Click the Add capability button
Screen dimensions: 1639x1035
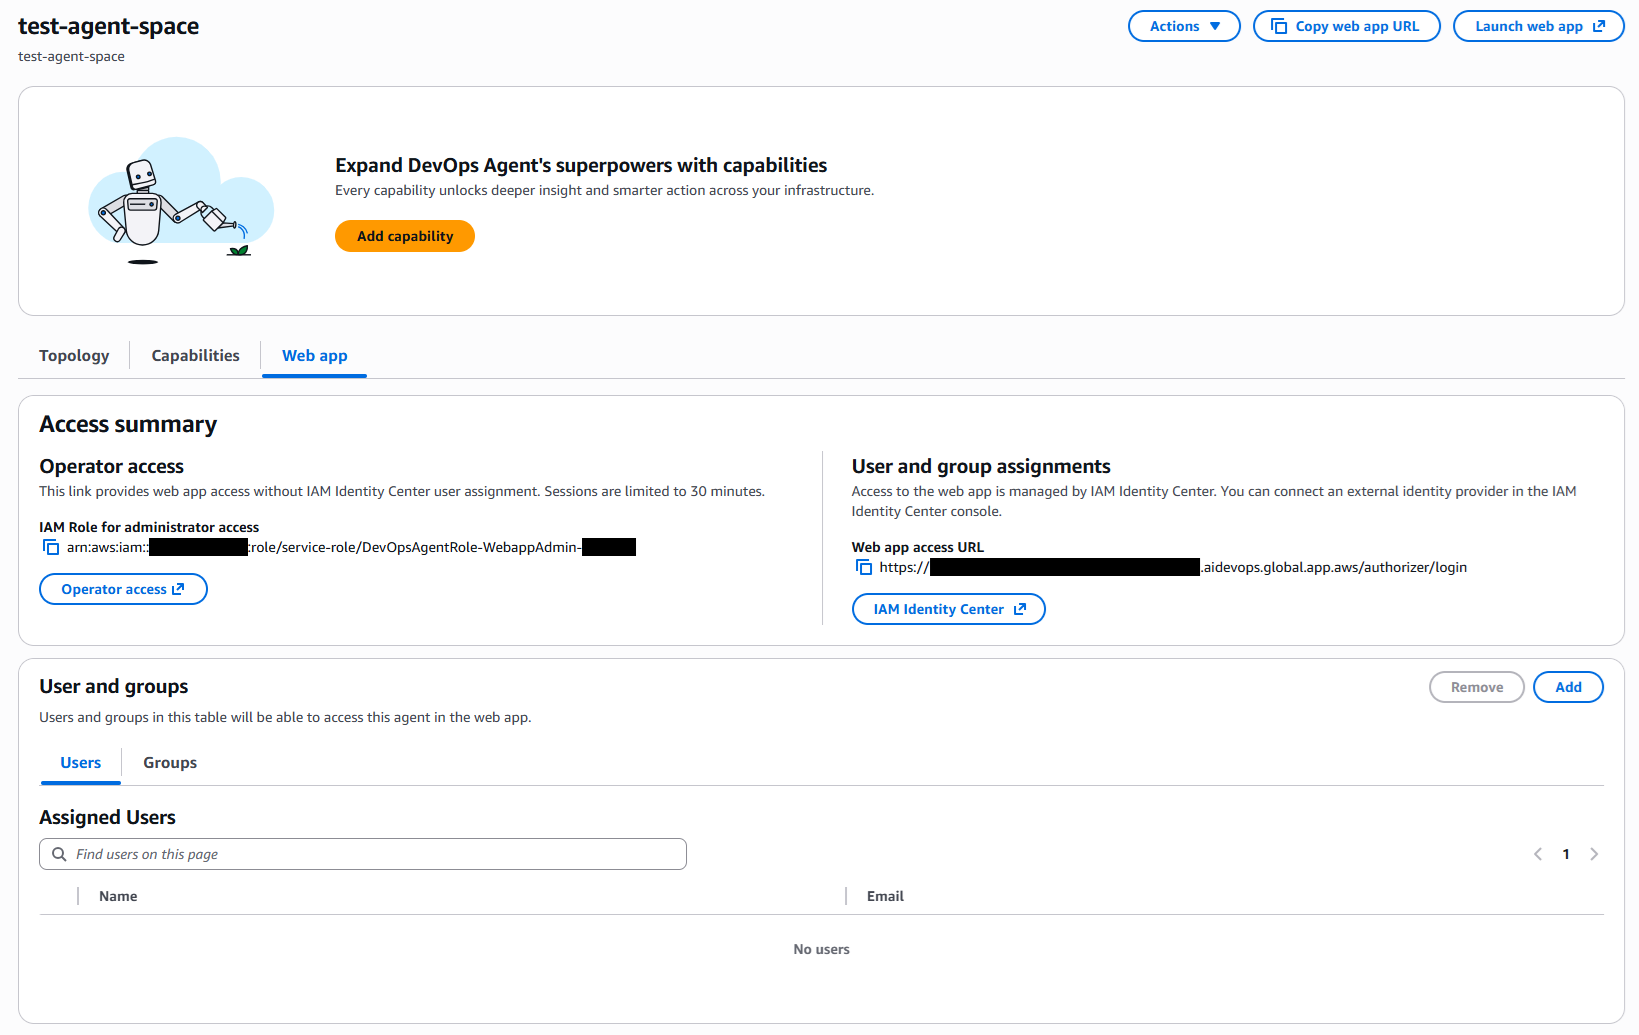click(x=404, y=236)
